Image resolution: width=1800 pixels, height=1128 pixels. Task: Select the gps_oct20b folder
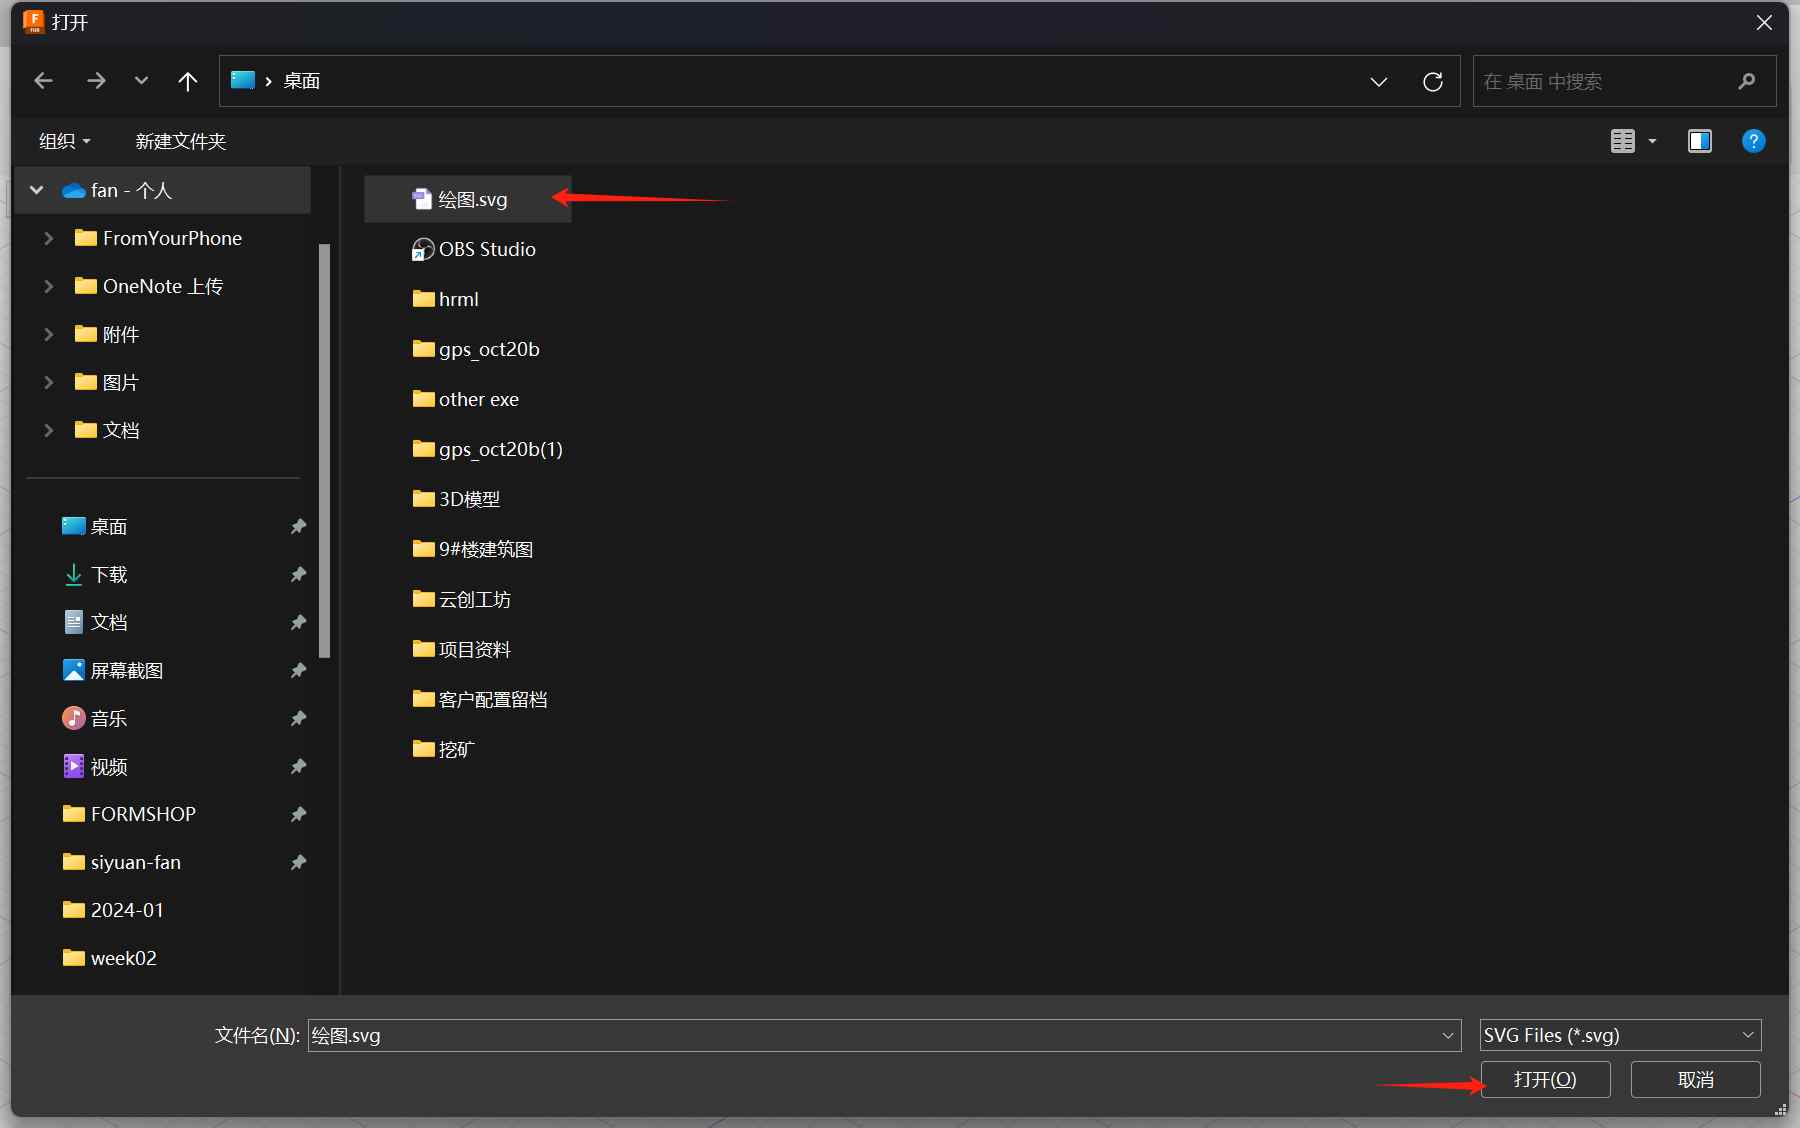click(x=476, y=349)
